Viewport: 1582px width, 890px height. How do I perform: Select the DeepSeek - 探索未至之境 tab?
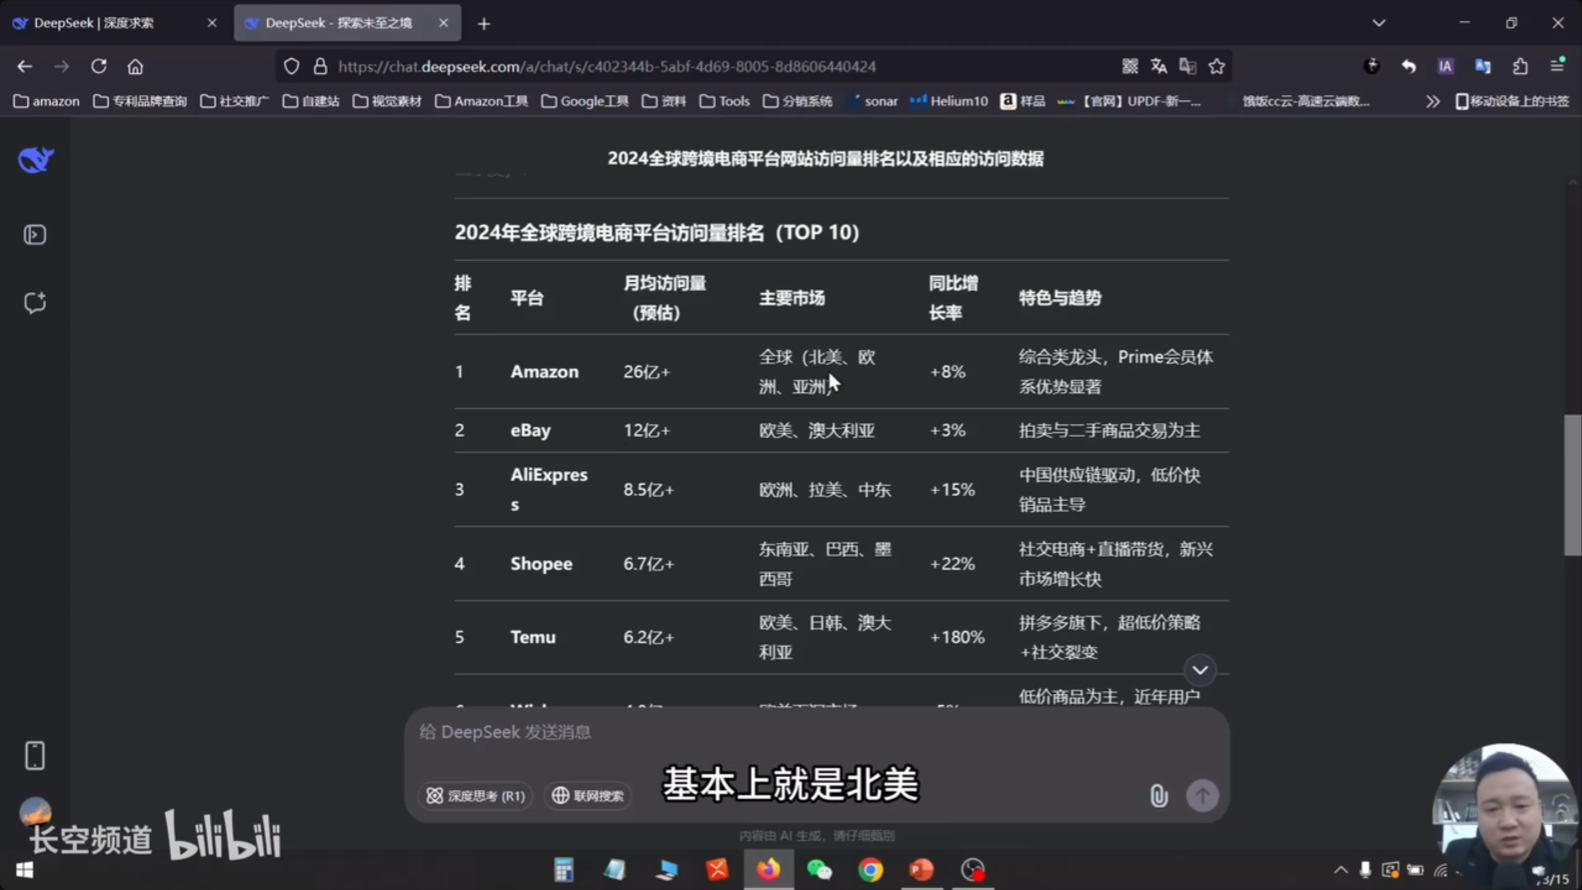click(347, 23)
